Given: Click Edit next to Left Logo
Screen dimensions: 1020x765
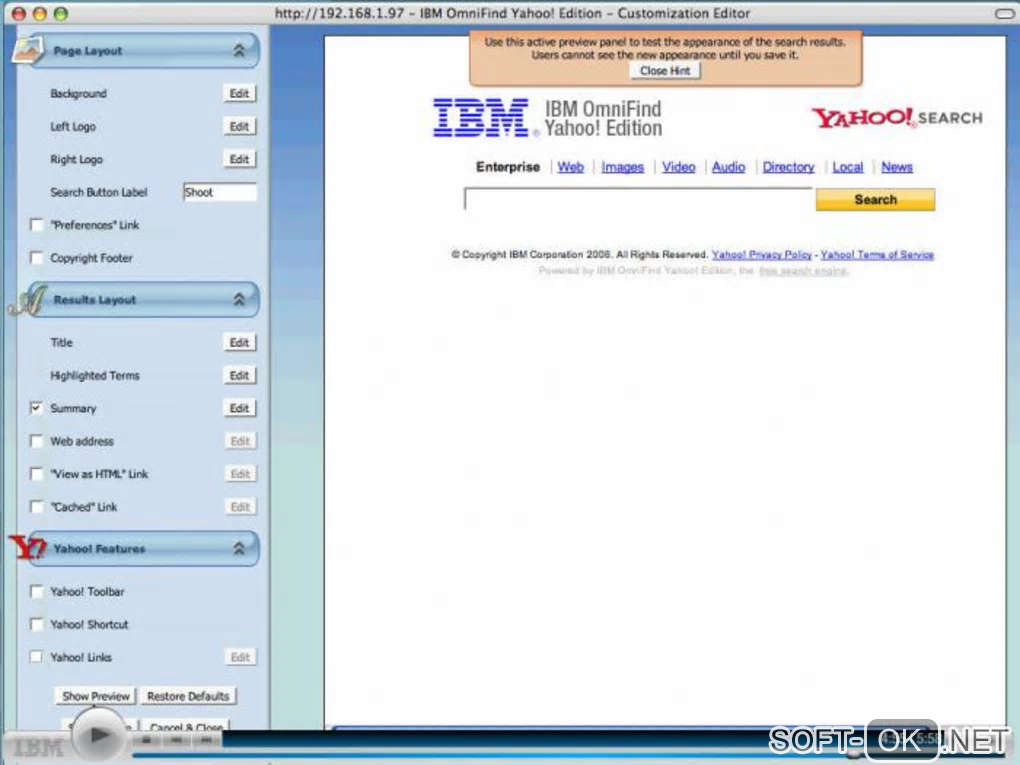Looking at the screenshot, I should 239,126.
